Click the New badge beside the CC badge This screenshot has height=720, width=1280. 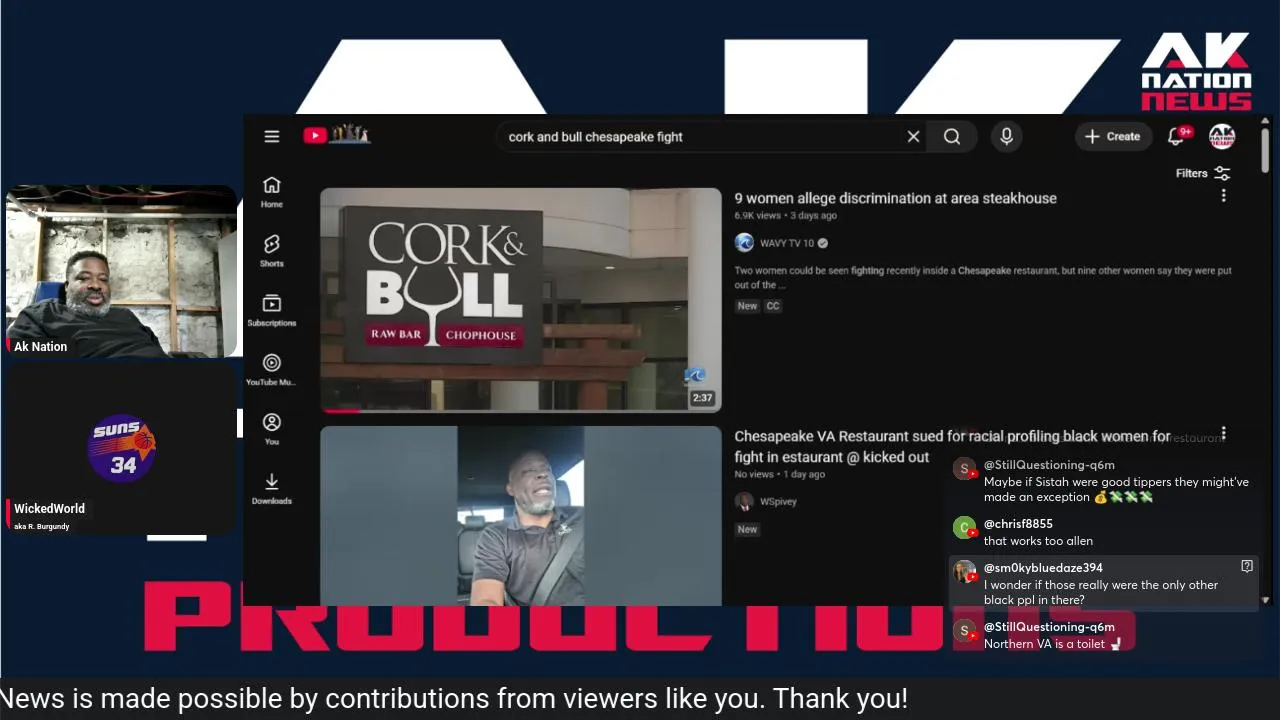click(x=747, y=306)
